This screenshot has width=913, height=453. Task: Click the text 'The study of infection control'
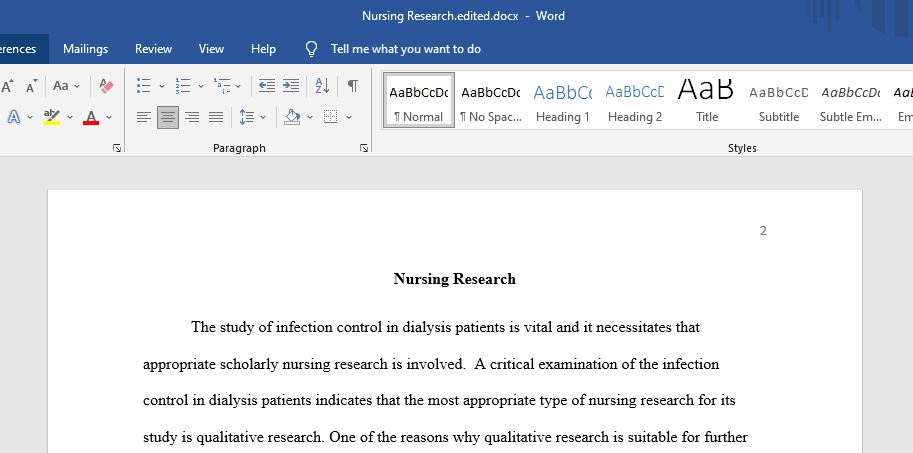[x=286, y=327]
